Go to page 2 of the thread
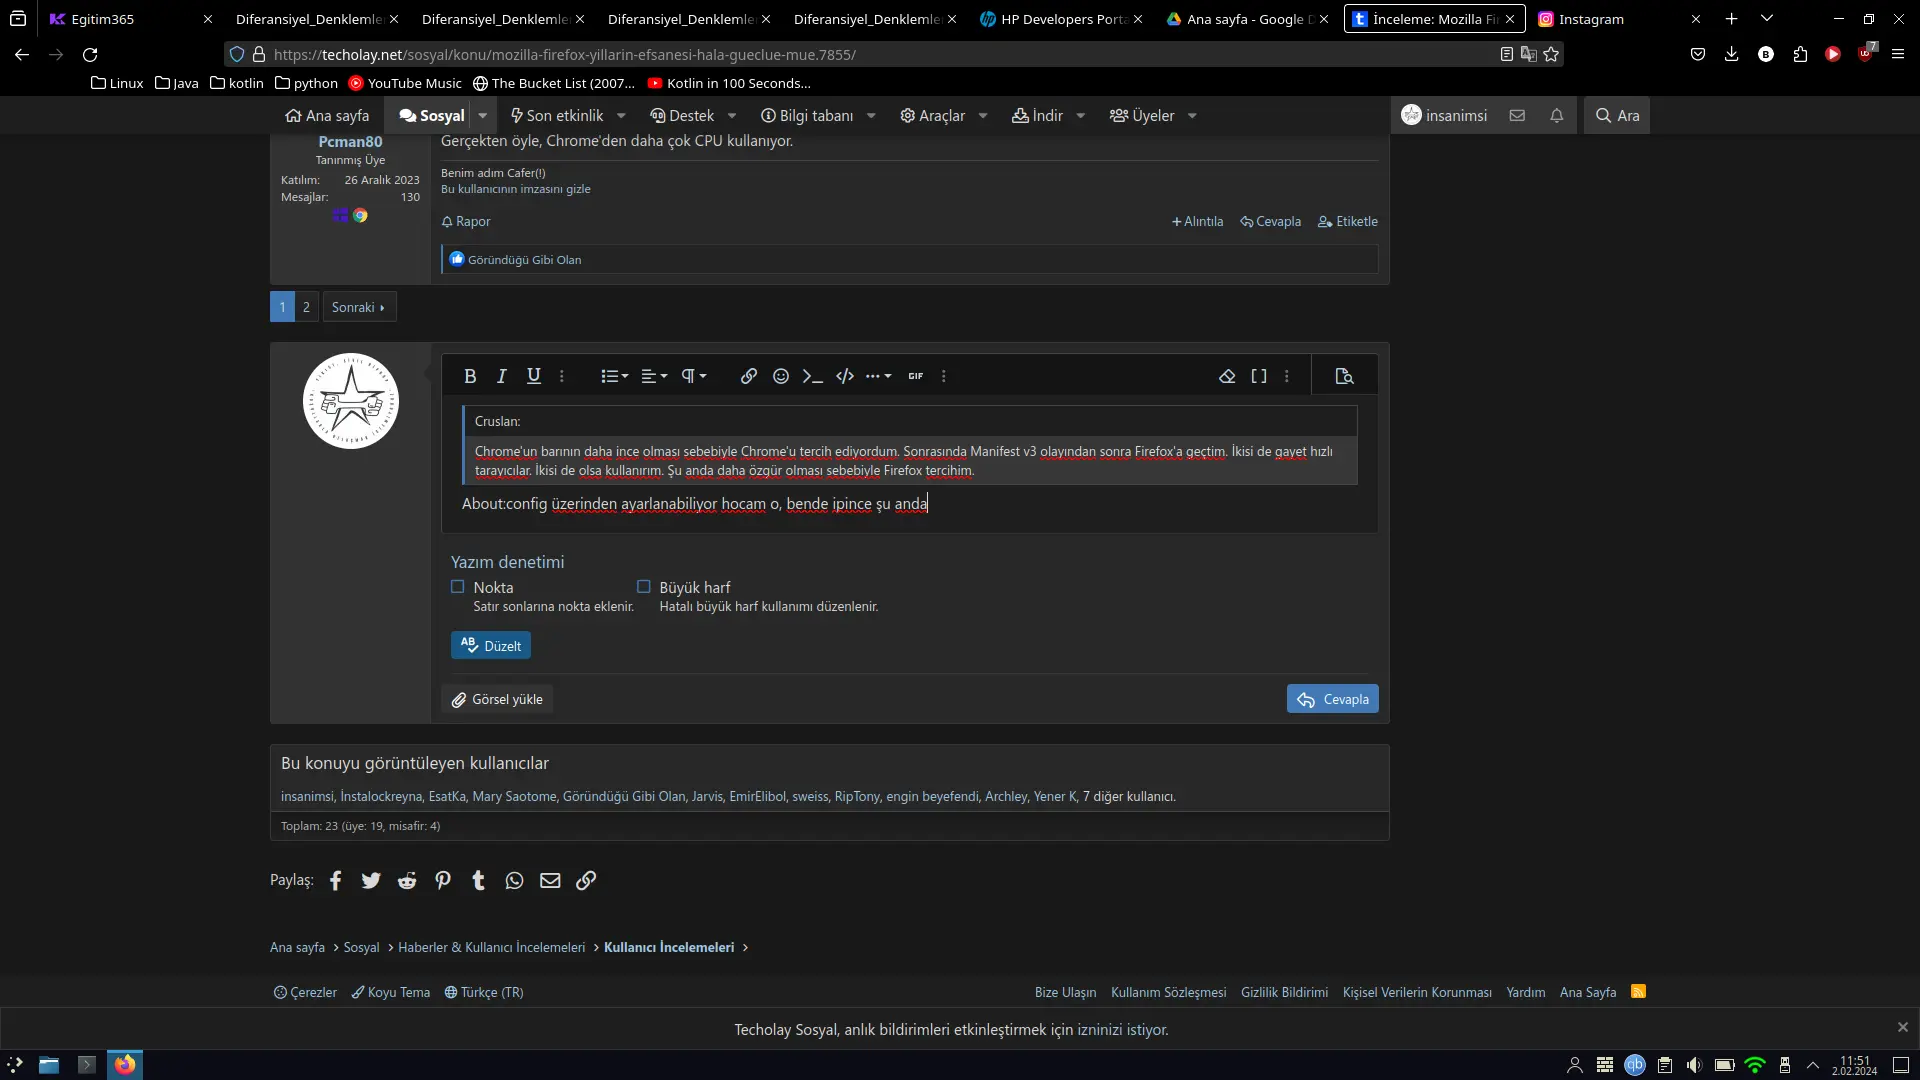The width and height of the screenshot is (1920, 1080). coord(306,307)
